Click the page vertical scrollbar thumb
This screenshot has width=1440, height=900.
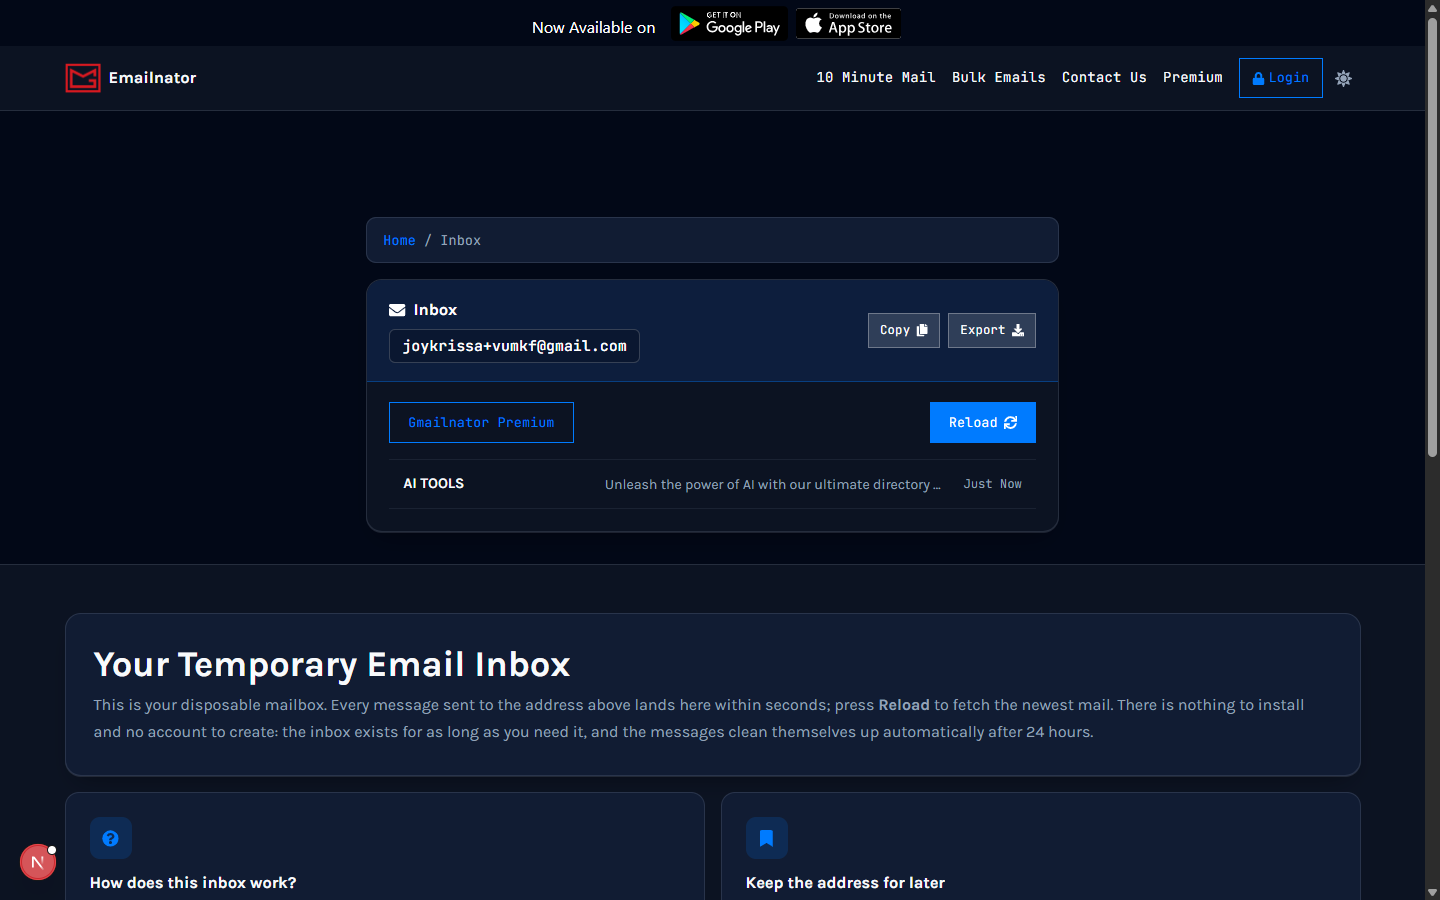1432,237
